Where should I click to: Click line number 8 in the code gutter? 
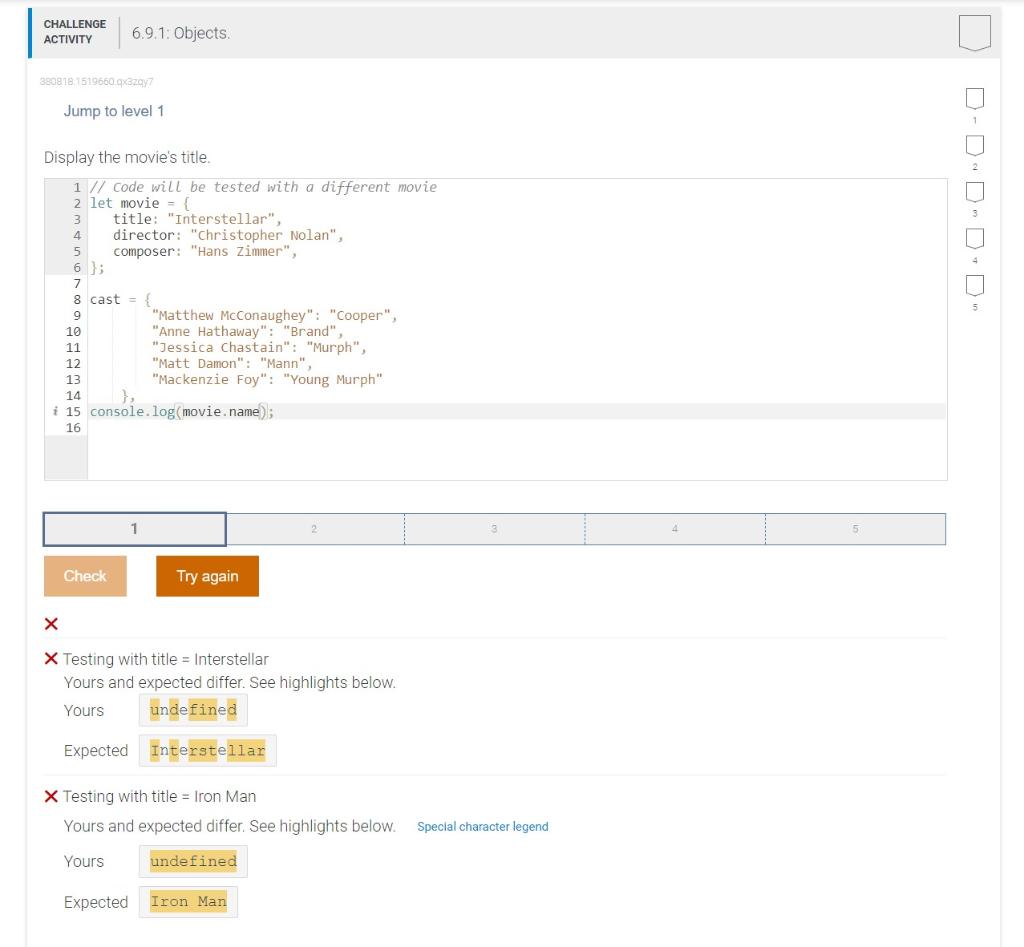point(73,299)
